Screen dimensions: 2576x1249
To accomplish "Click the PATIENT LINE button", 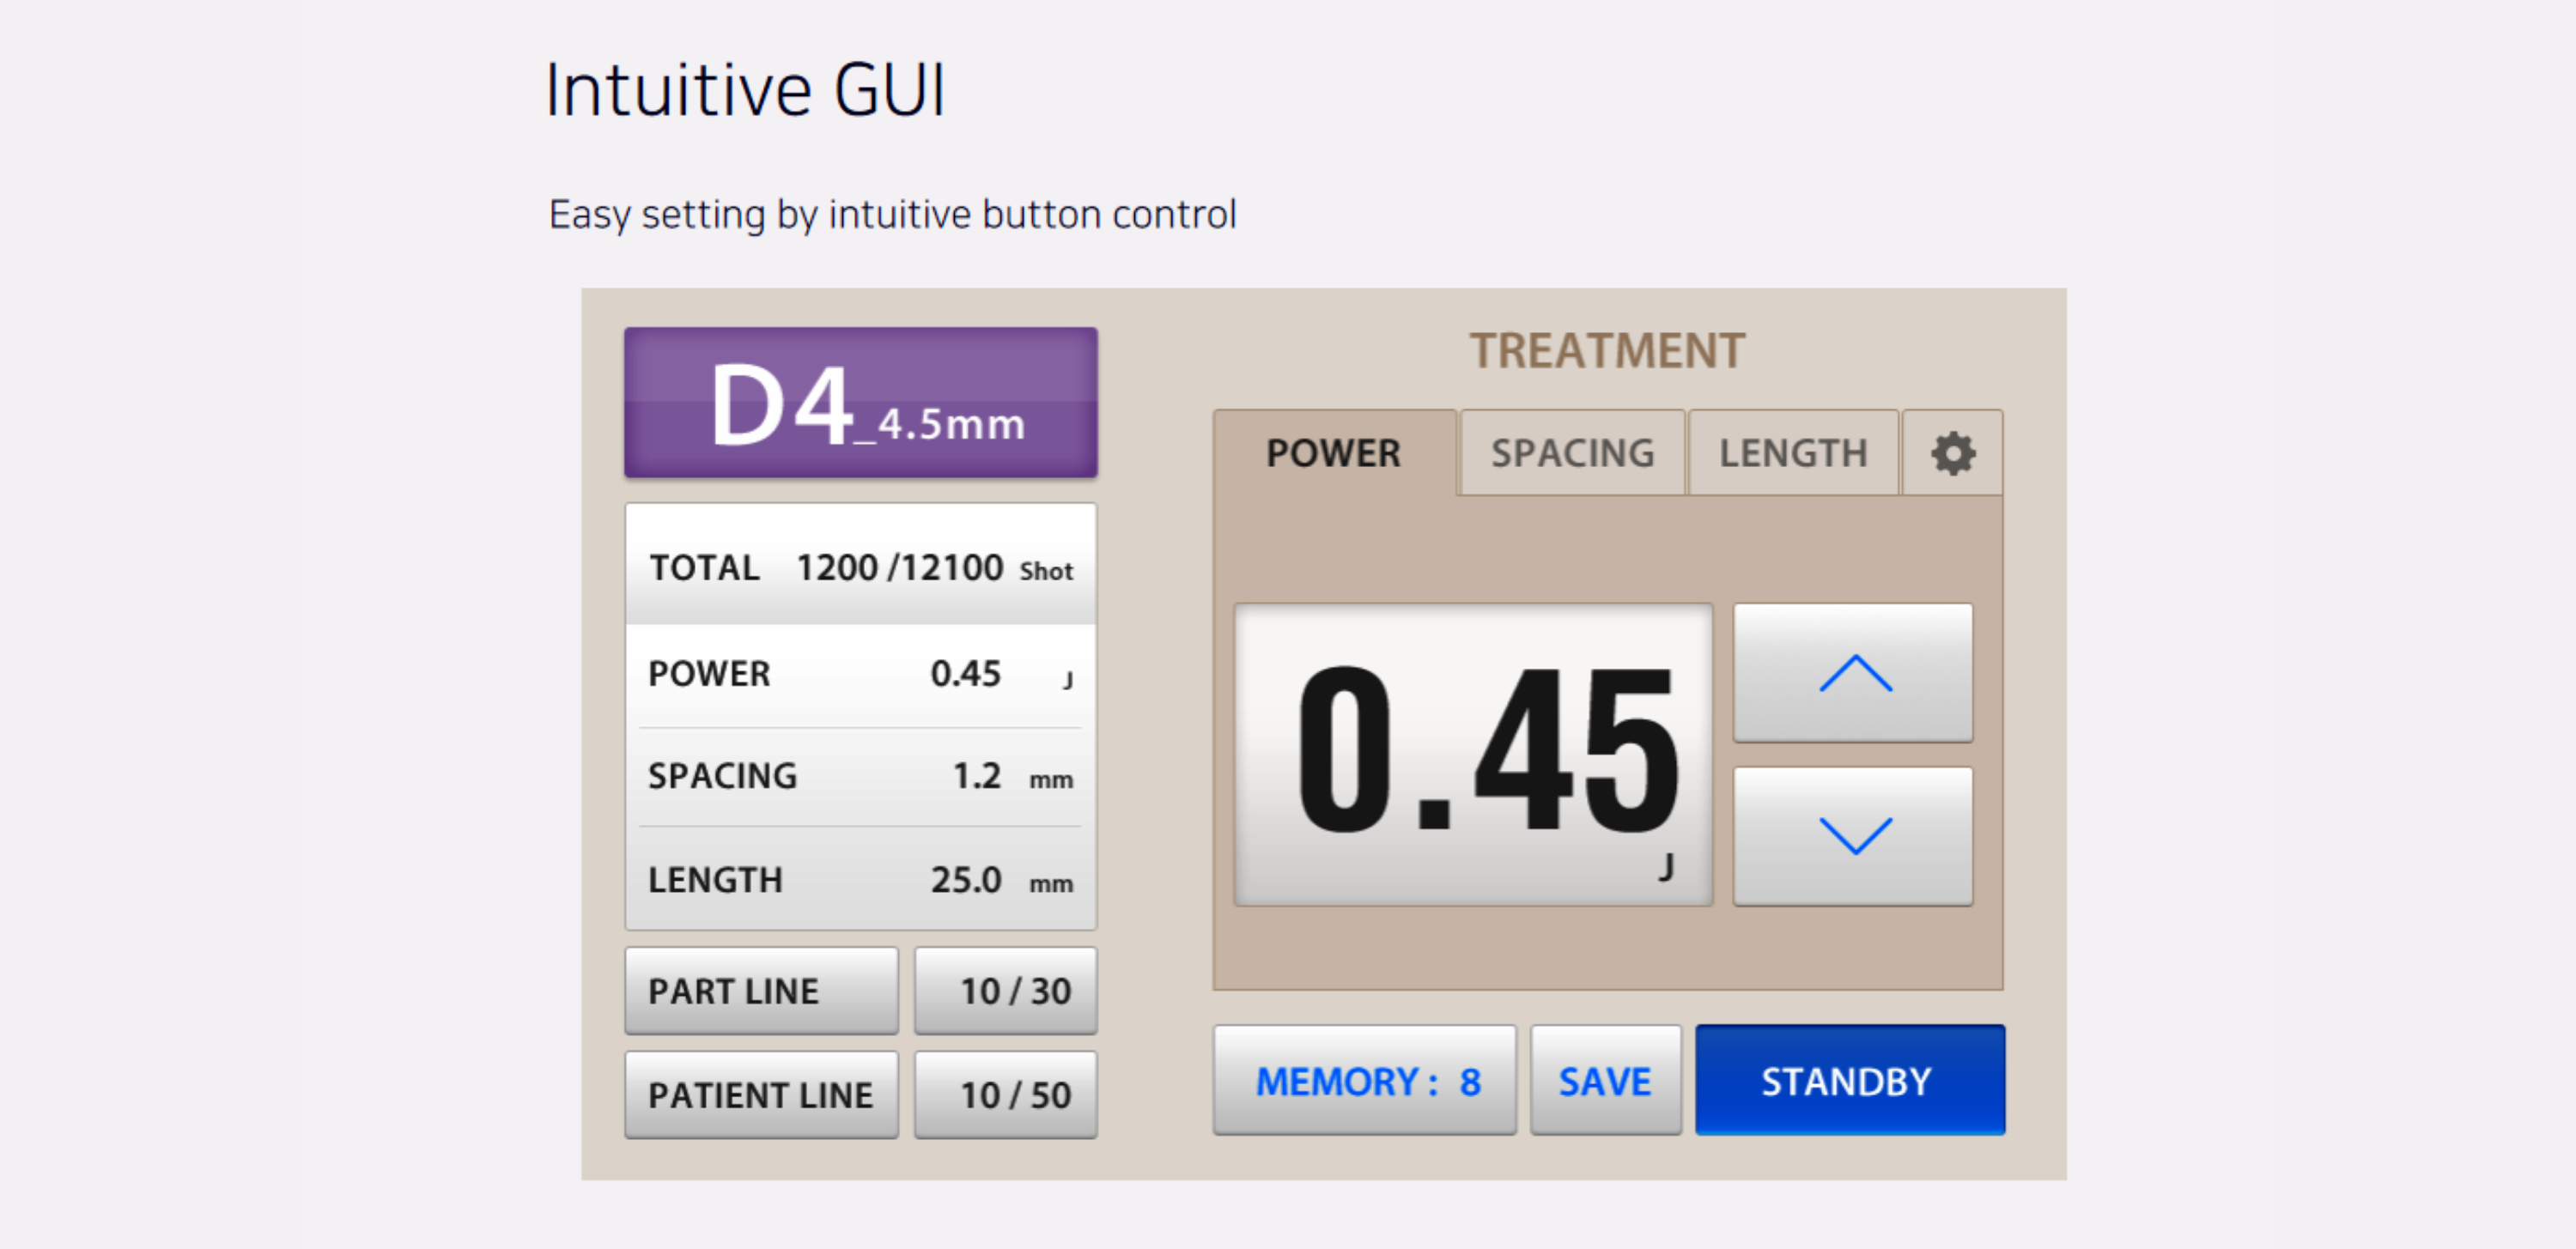I will pyautogui.click(x=760, y=1095).
